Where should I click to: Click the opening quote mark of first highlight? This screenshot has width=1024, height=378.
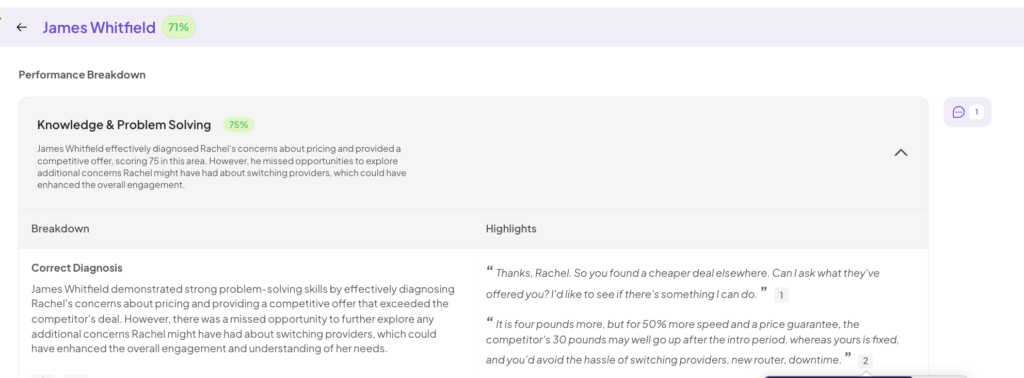[x=489, y=270]
